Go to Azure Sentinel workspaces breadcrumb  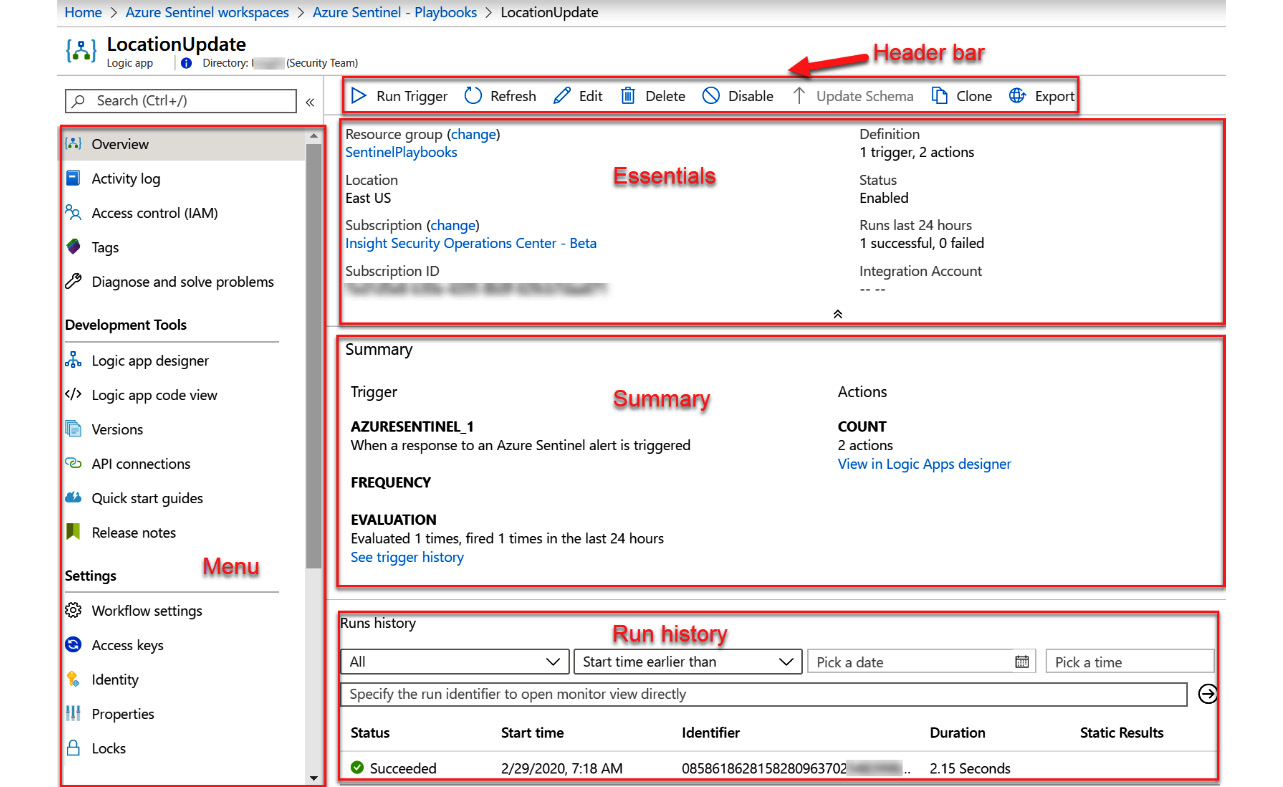tap(208, 13)
